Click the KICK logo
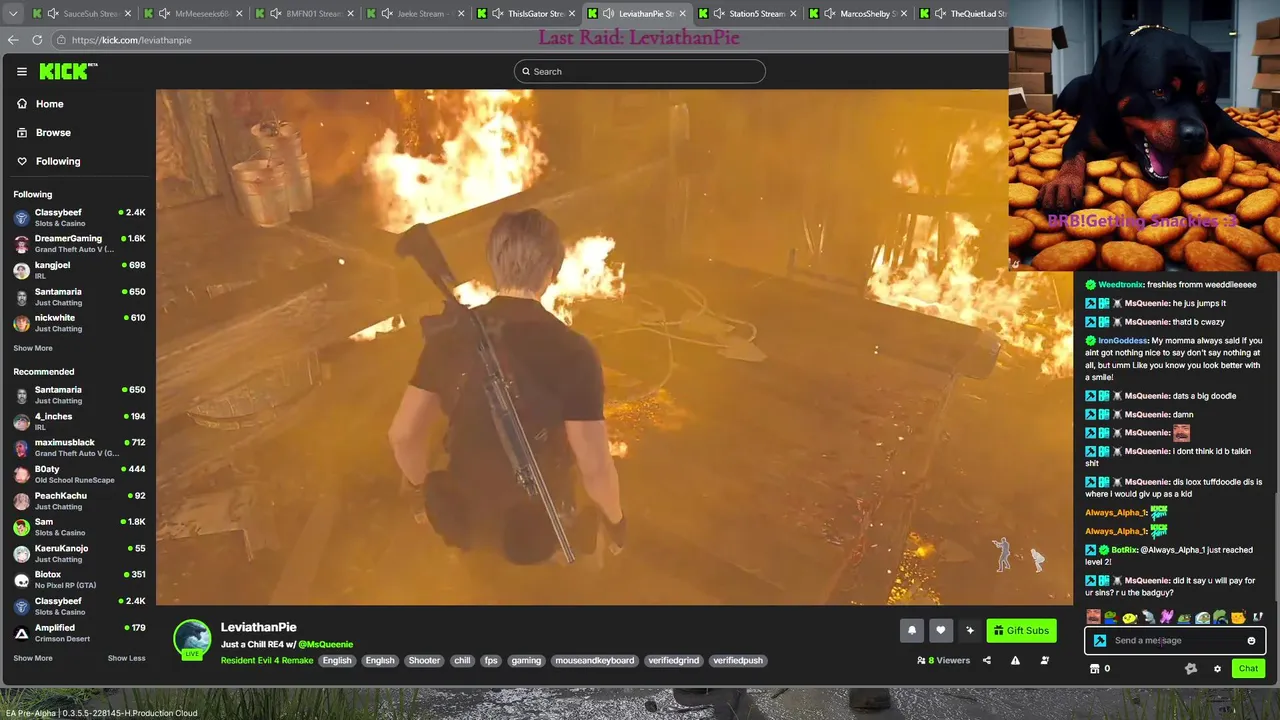1280x720 pixels. (68, 71)
